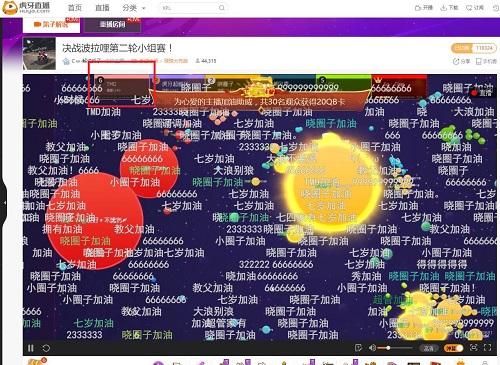Screen dimensions: 500x365
Task: Refresh the live stream player
Action: [46, 348]
